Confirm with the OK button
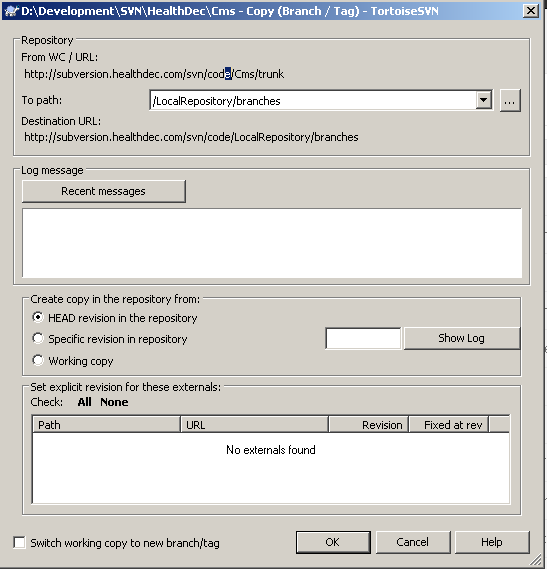This screenshot has height=569, width=547. coord(333,542)
